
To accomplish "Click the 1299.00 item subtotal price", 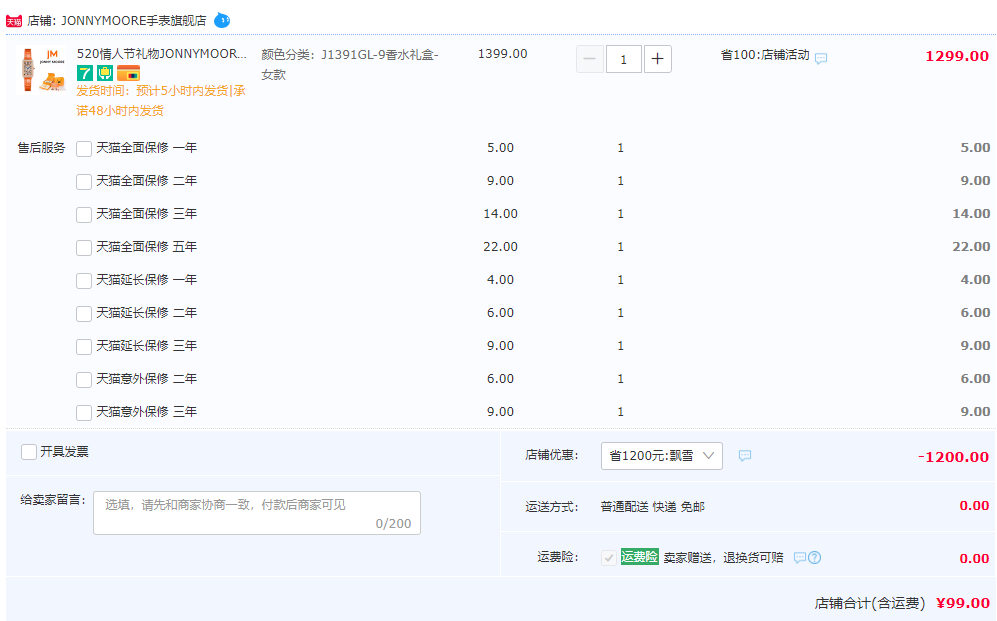I will coord(957,56).
